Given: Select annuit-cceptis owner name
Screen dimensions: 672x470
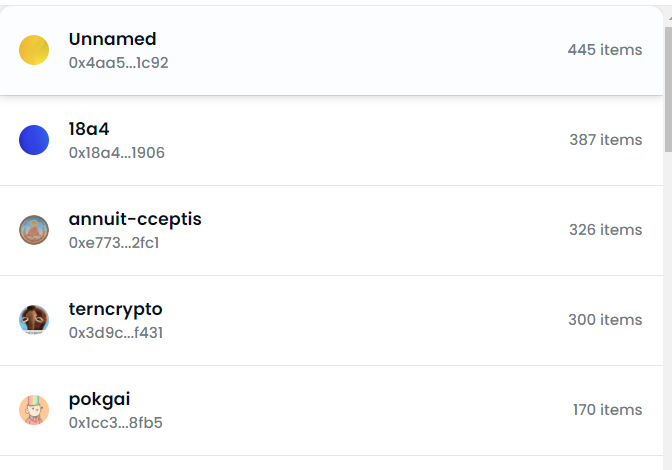Looking at the screenshot, I should click(135, 219).
